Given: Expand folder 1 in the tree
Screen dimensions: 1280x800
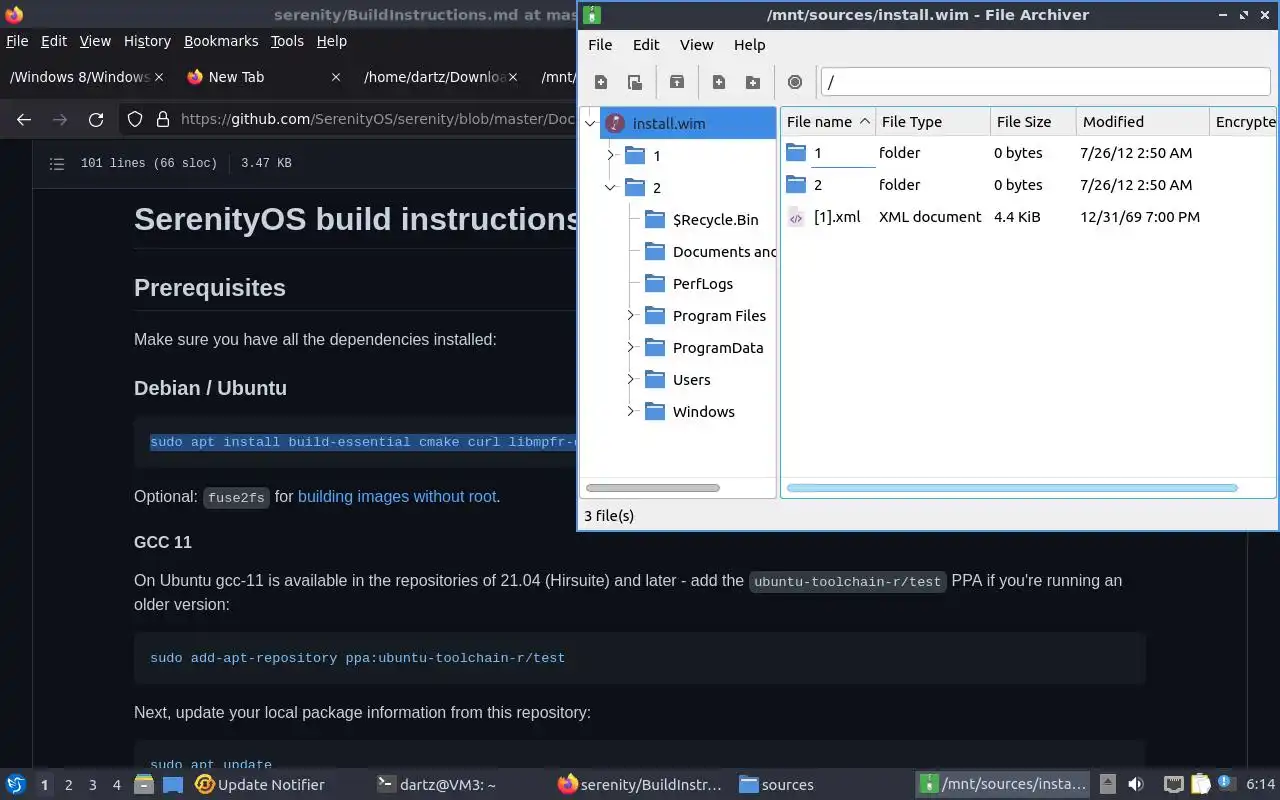Looking at the screenshot, I should 611,156.
